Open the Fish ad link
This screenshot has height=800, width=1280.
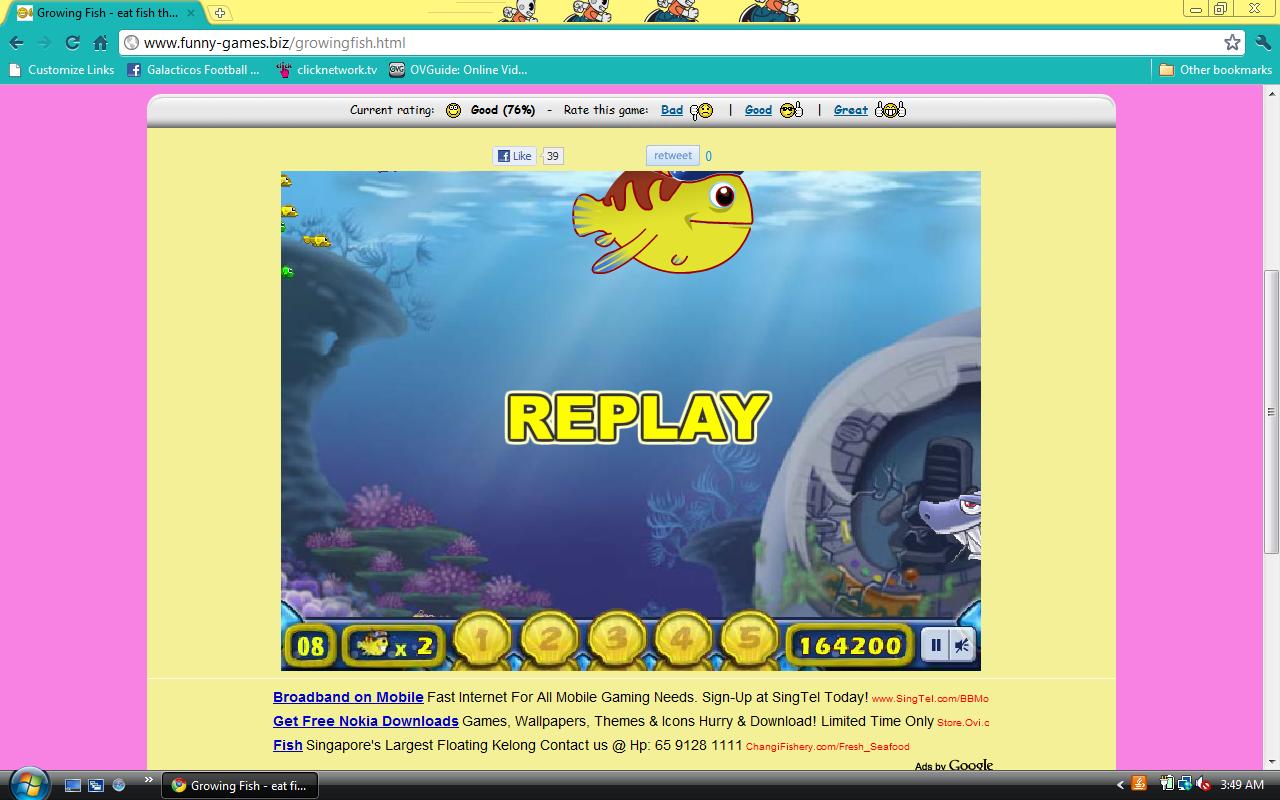288,745
